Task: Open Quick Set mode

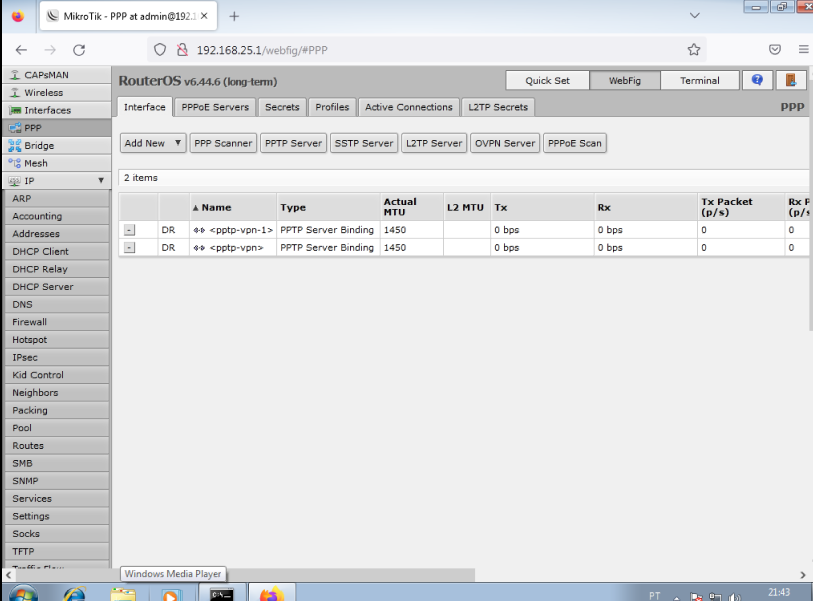Action: click(x=547, y=80)
